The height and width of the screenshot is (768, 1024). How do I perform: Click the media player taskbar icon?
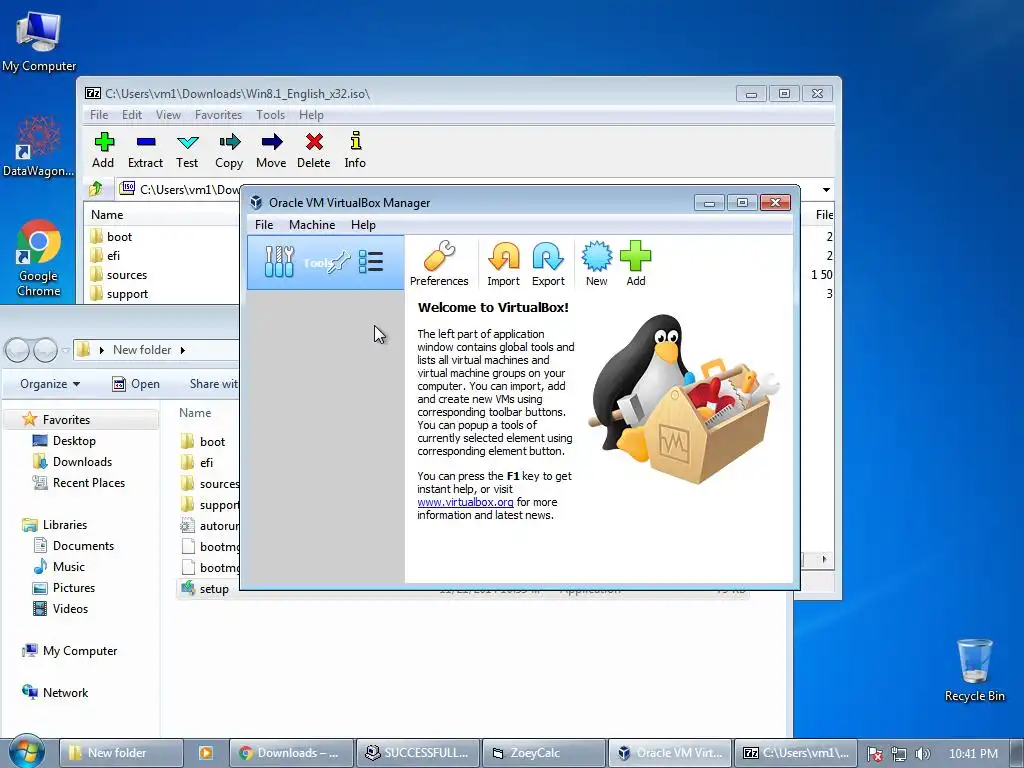click(x=206, y=752)
